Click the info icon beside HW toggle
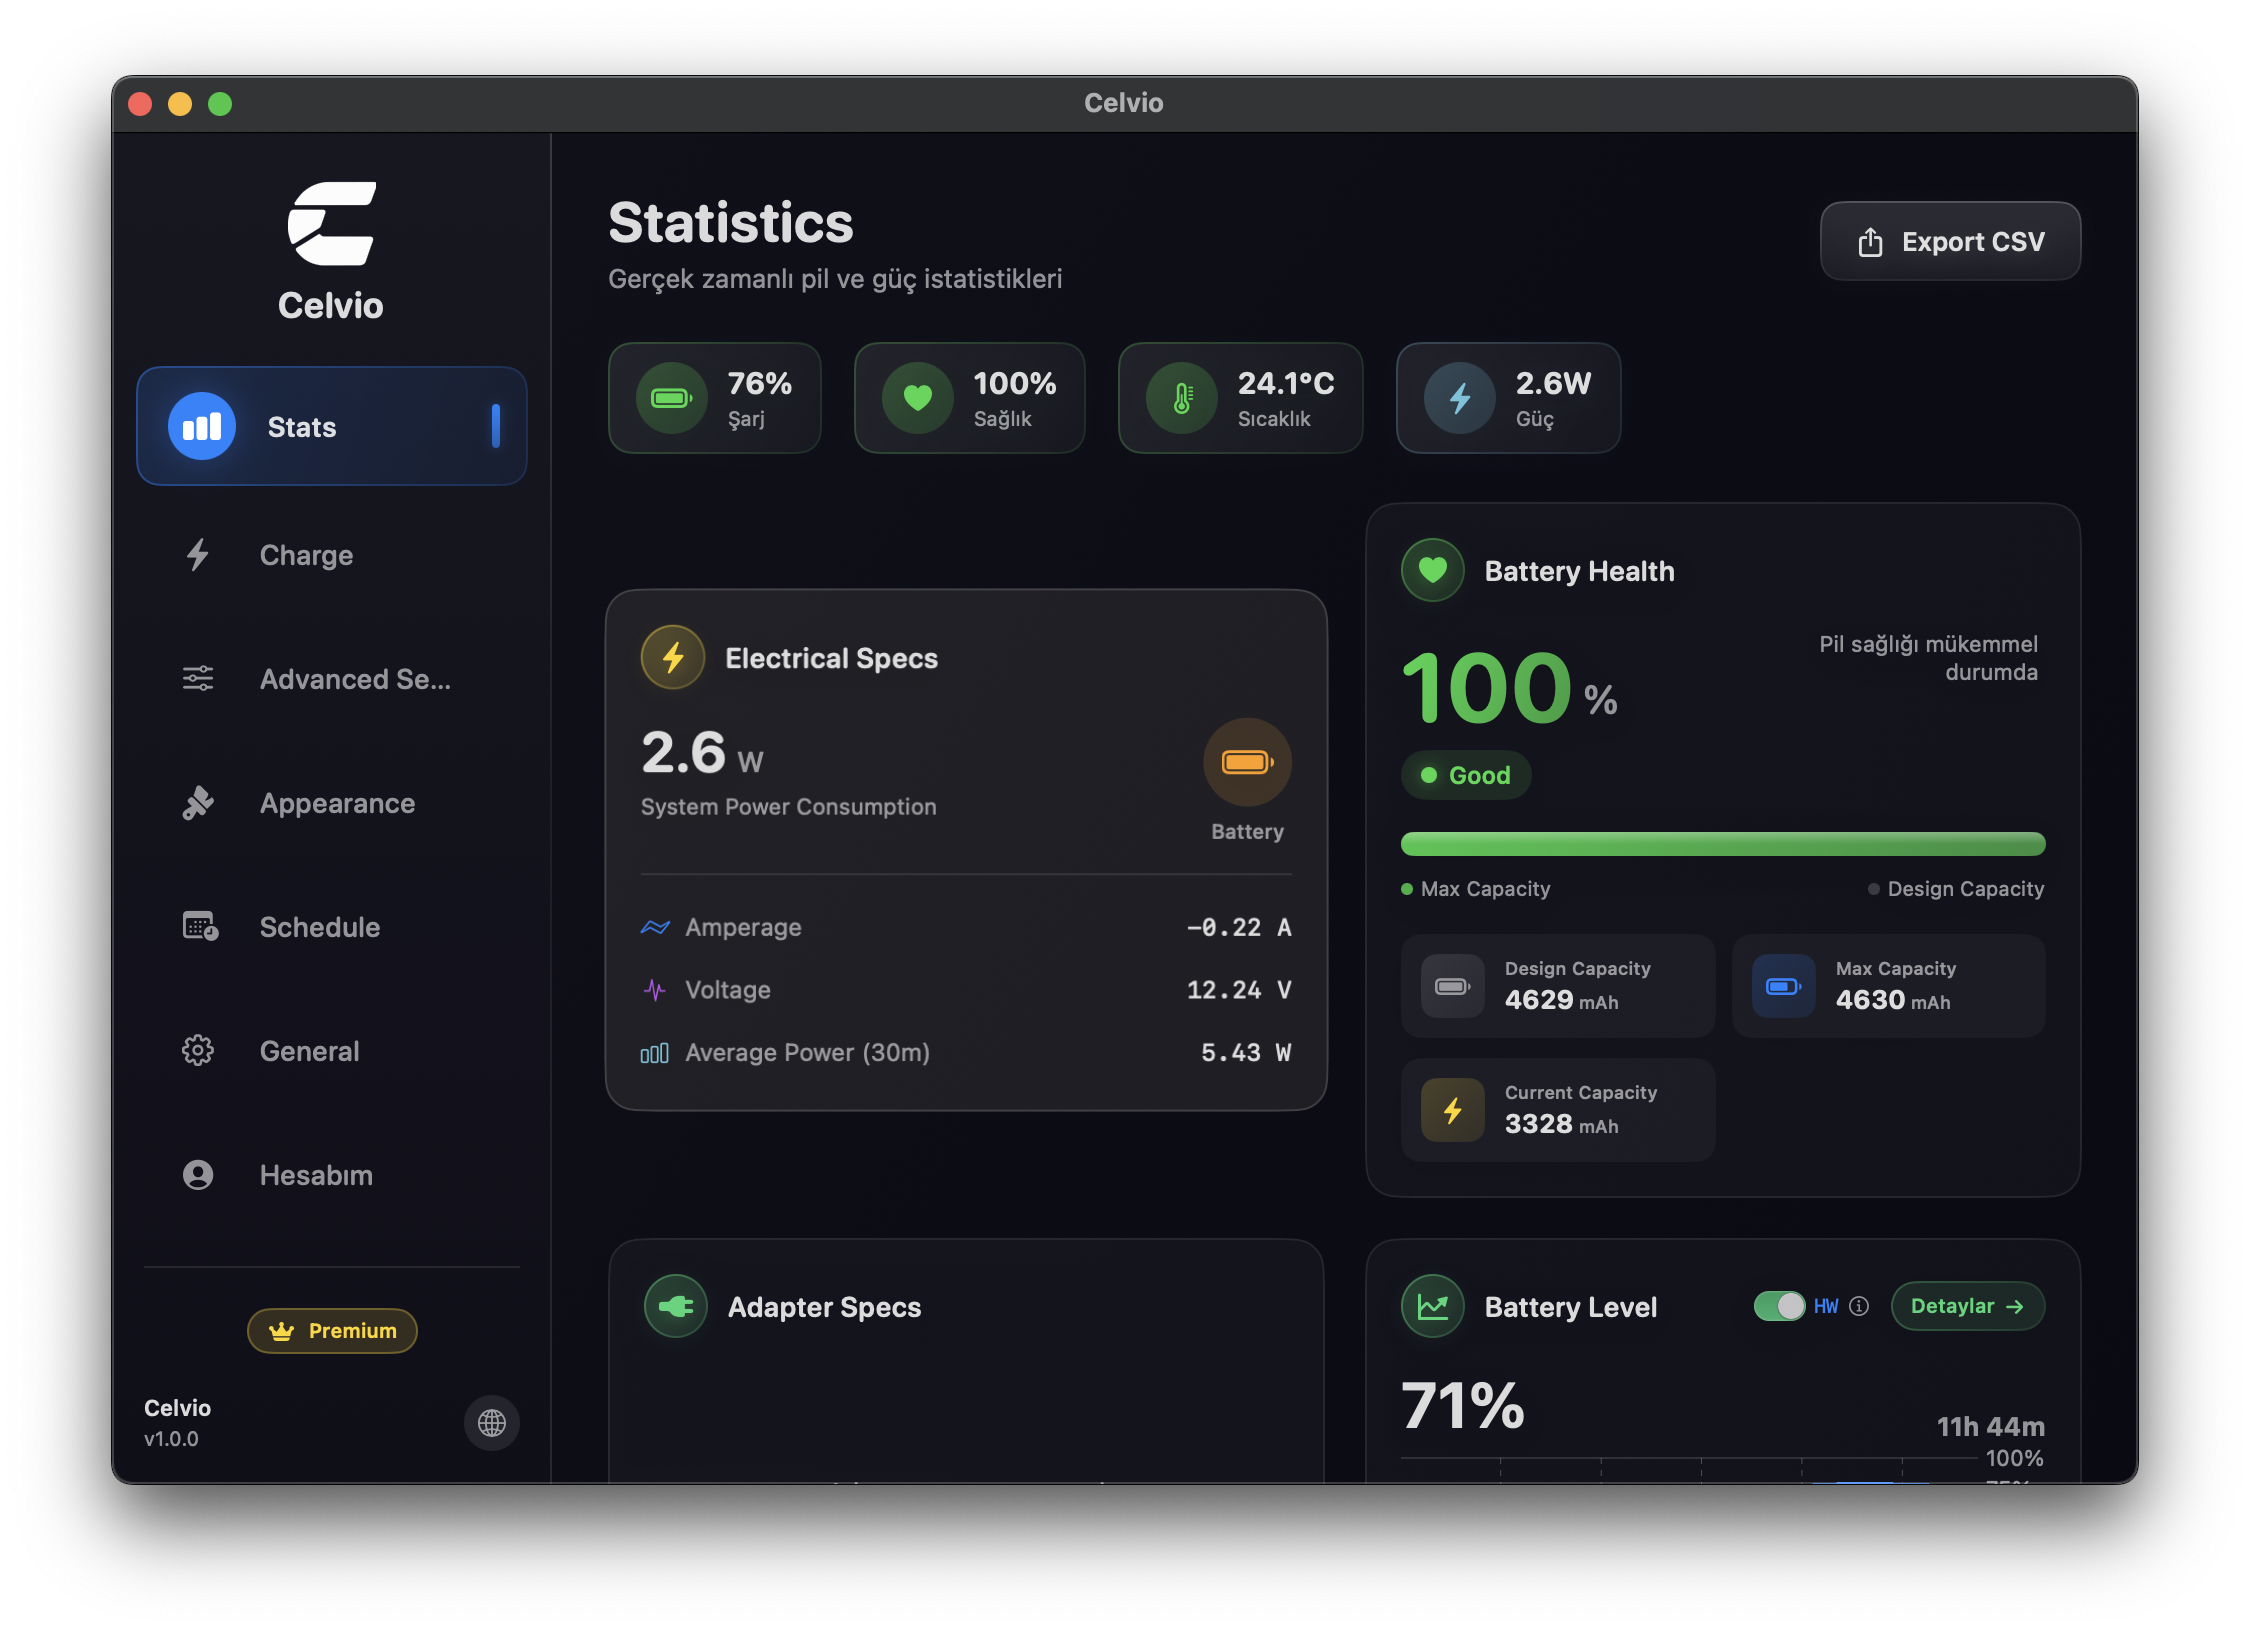The height and width of the screenshot is (1632, 2250). 1859,1306
